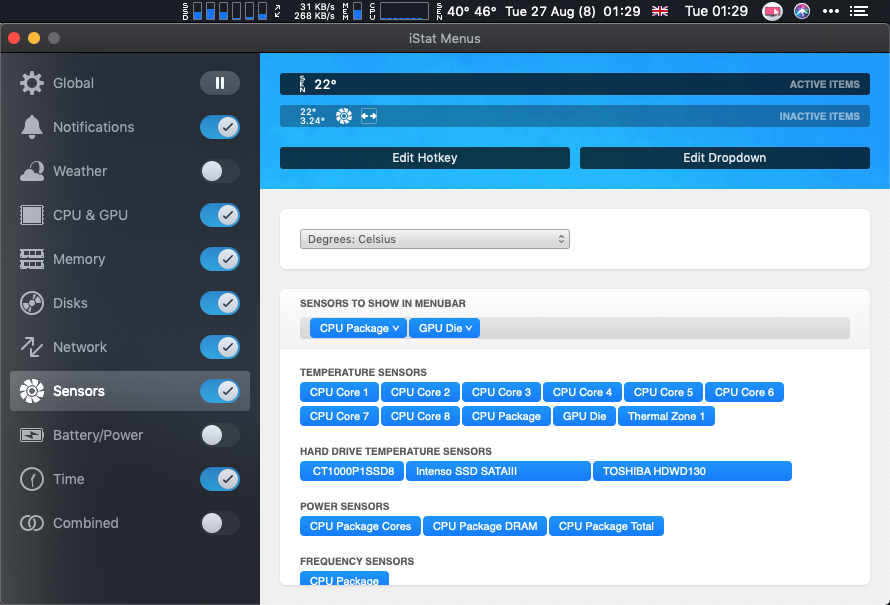Click the Edit Dropdown button
This screenshot has height=605, width=890.
pos(724,158)
